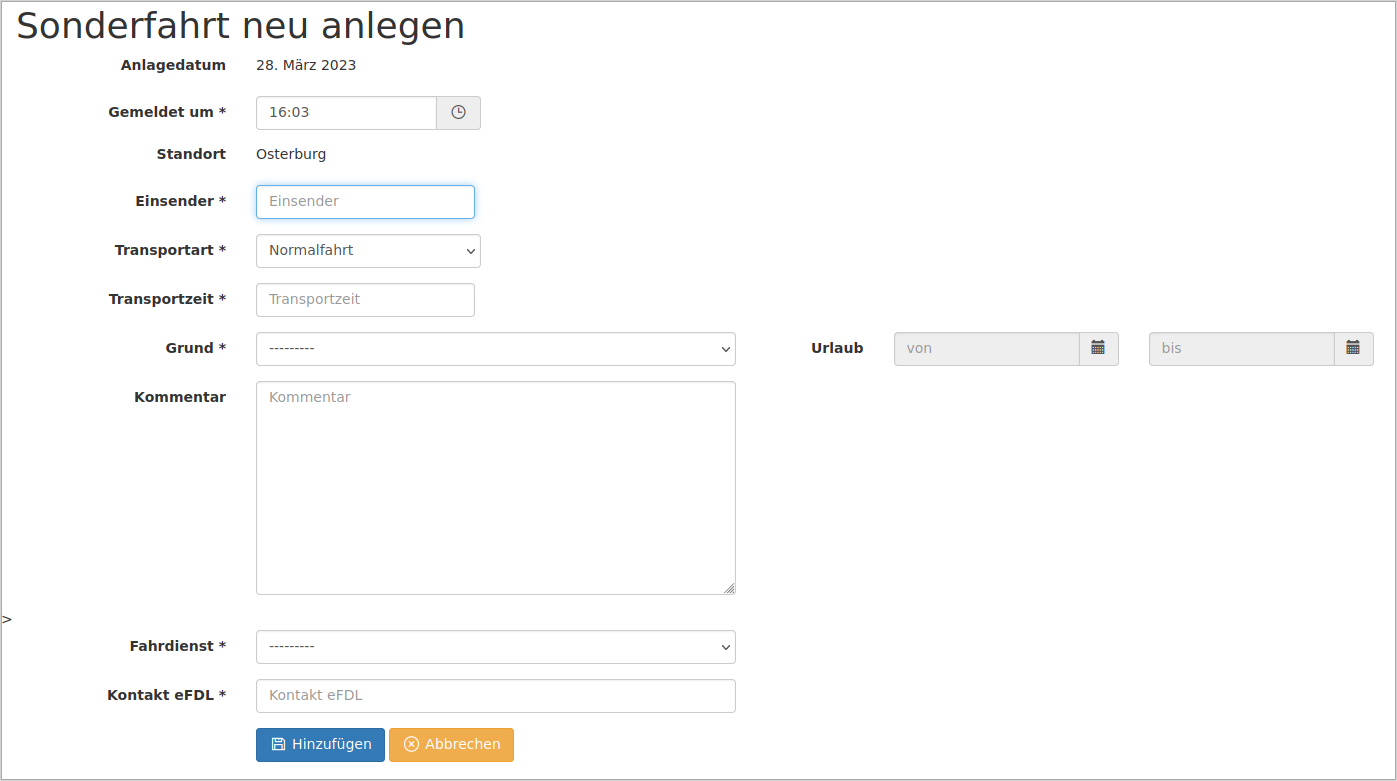The width and height of the screenshot is (1397, 781).
Task: Click the Sonderfahrt neu anlegen heading
Action: pos(241,27)
